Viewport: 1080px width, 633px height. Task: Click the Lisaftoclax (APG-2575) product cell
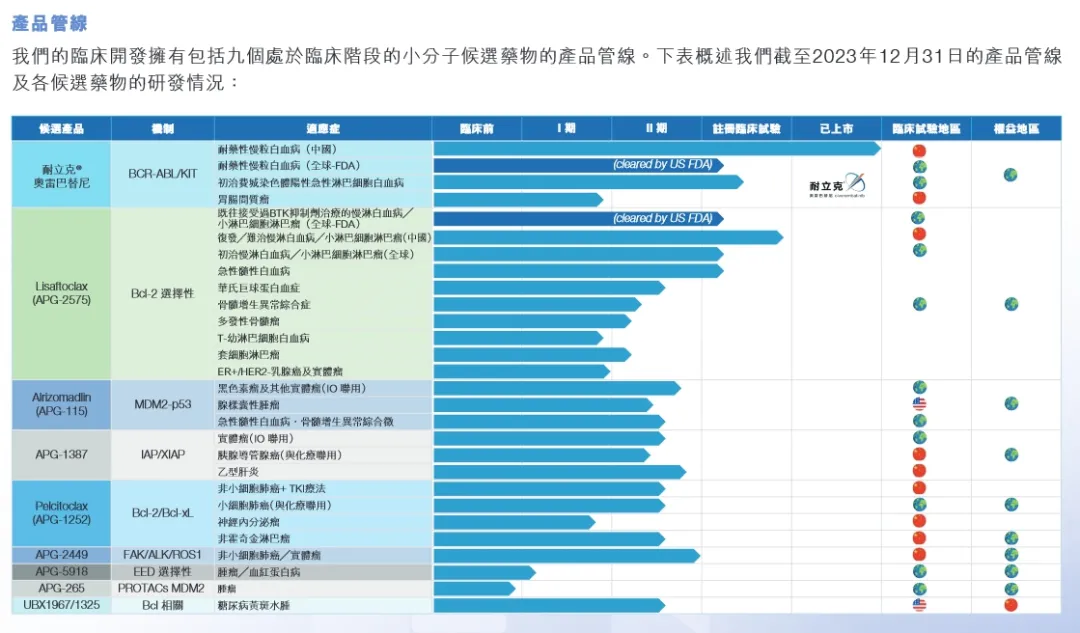[61, 293]
